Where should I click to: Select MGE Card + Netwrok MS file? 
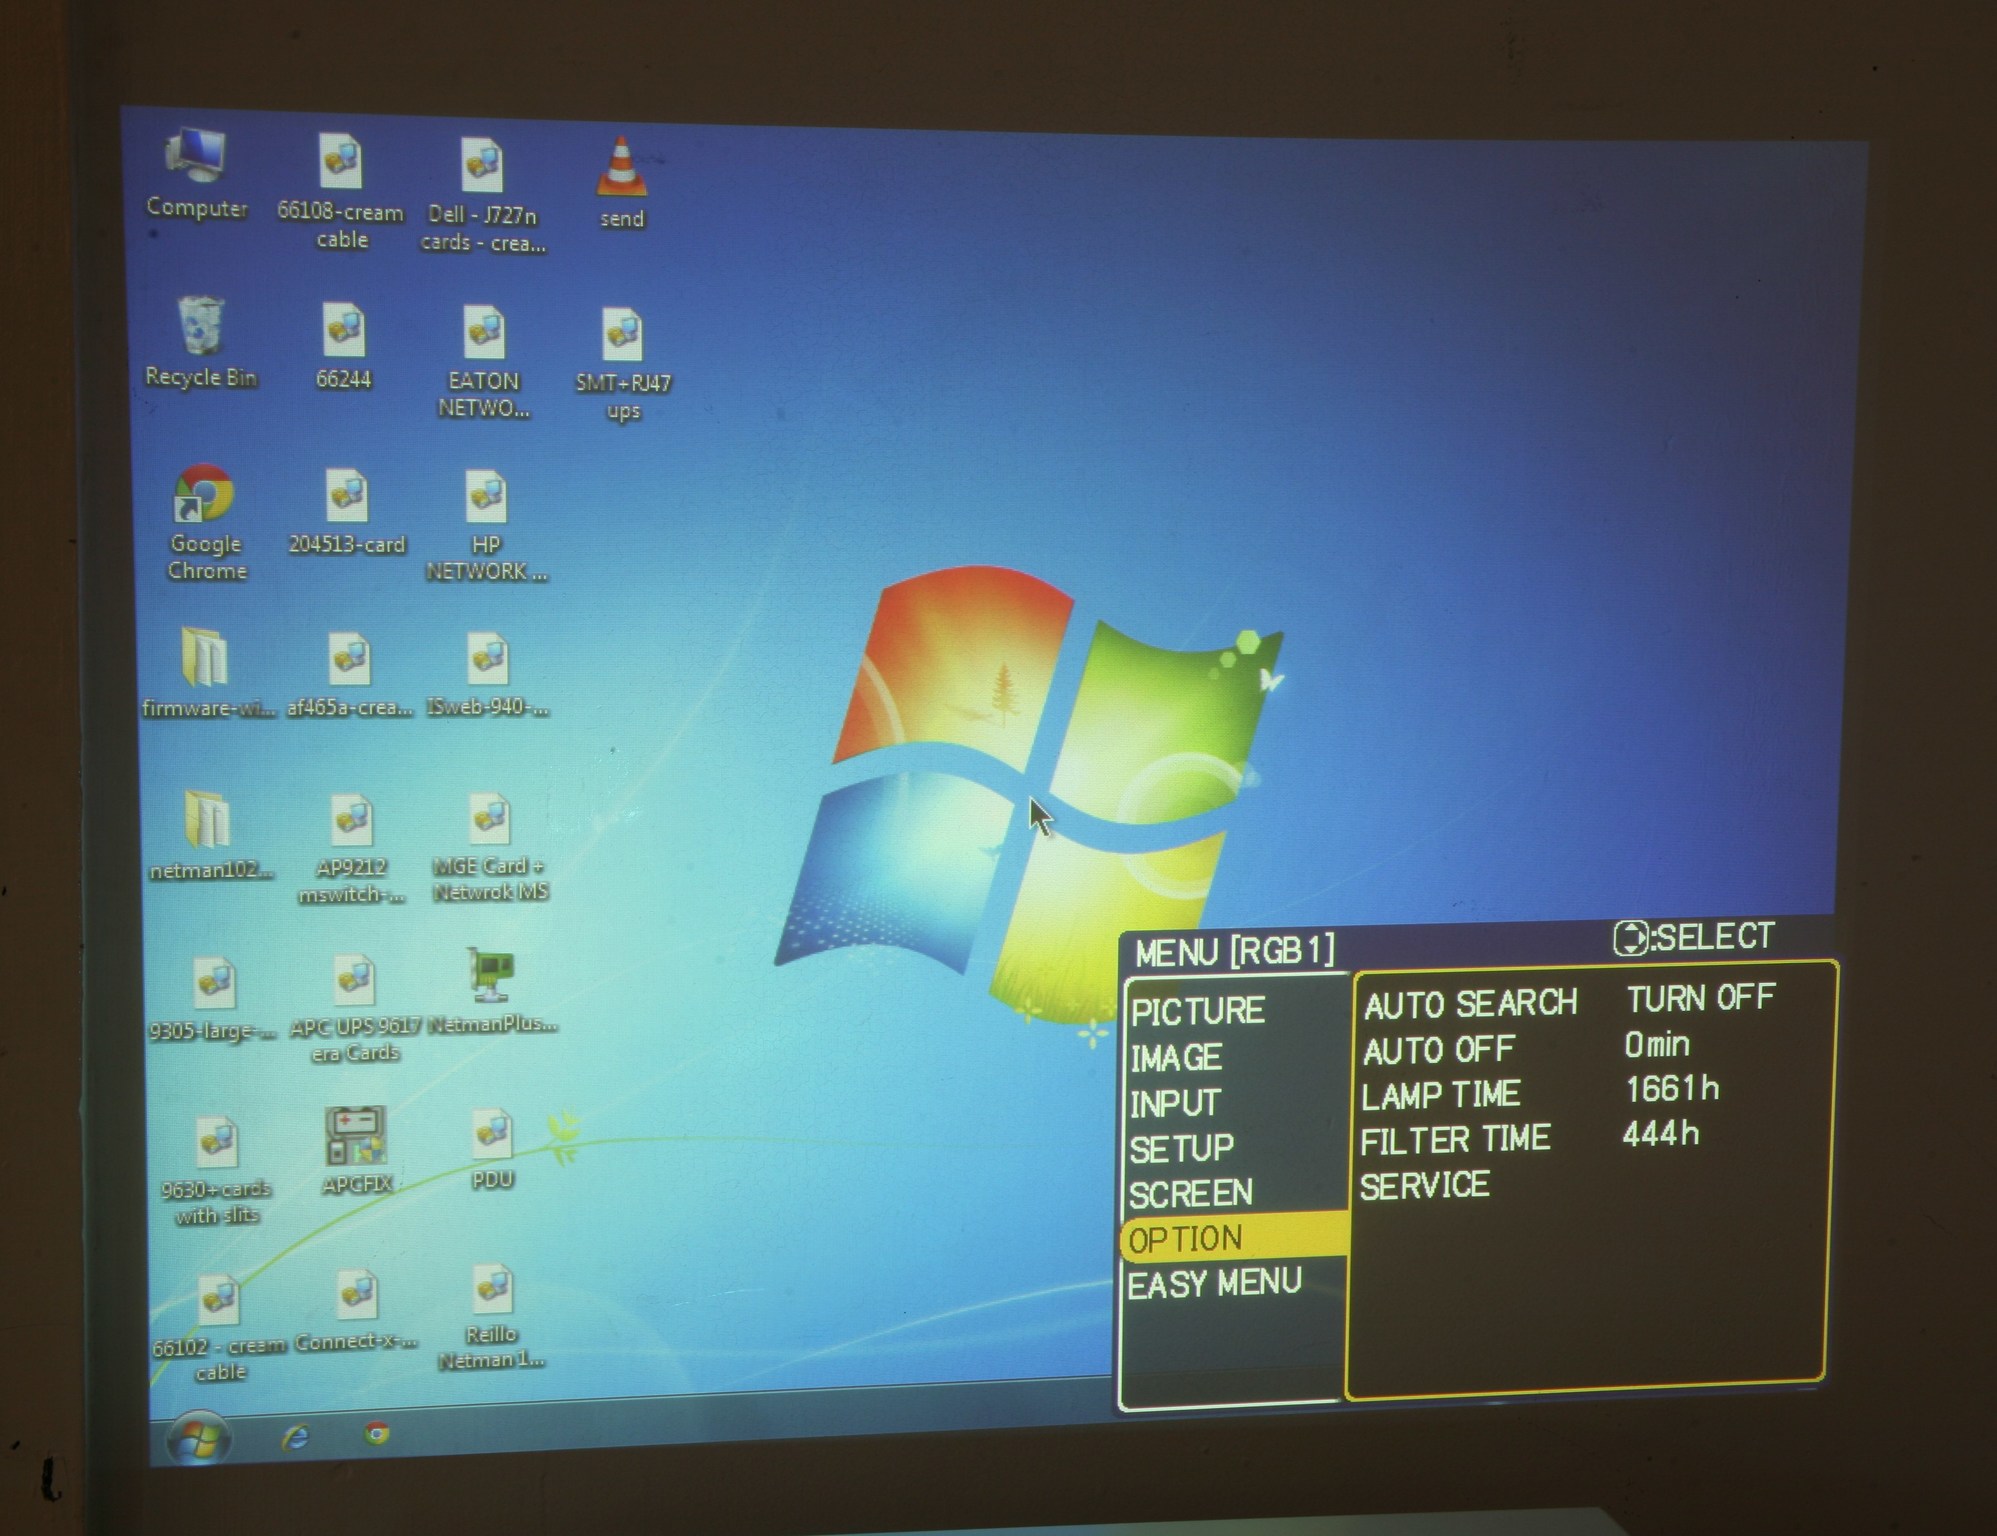coord(490,848)
